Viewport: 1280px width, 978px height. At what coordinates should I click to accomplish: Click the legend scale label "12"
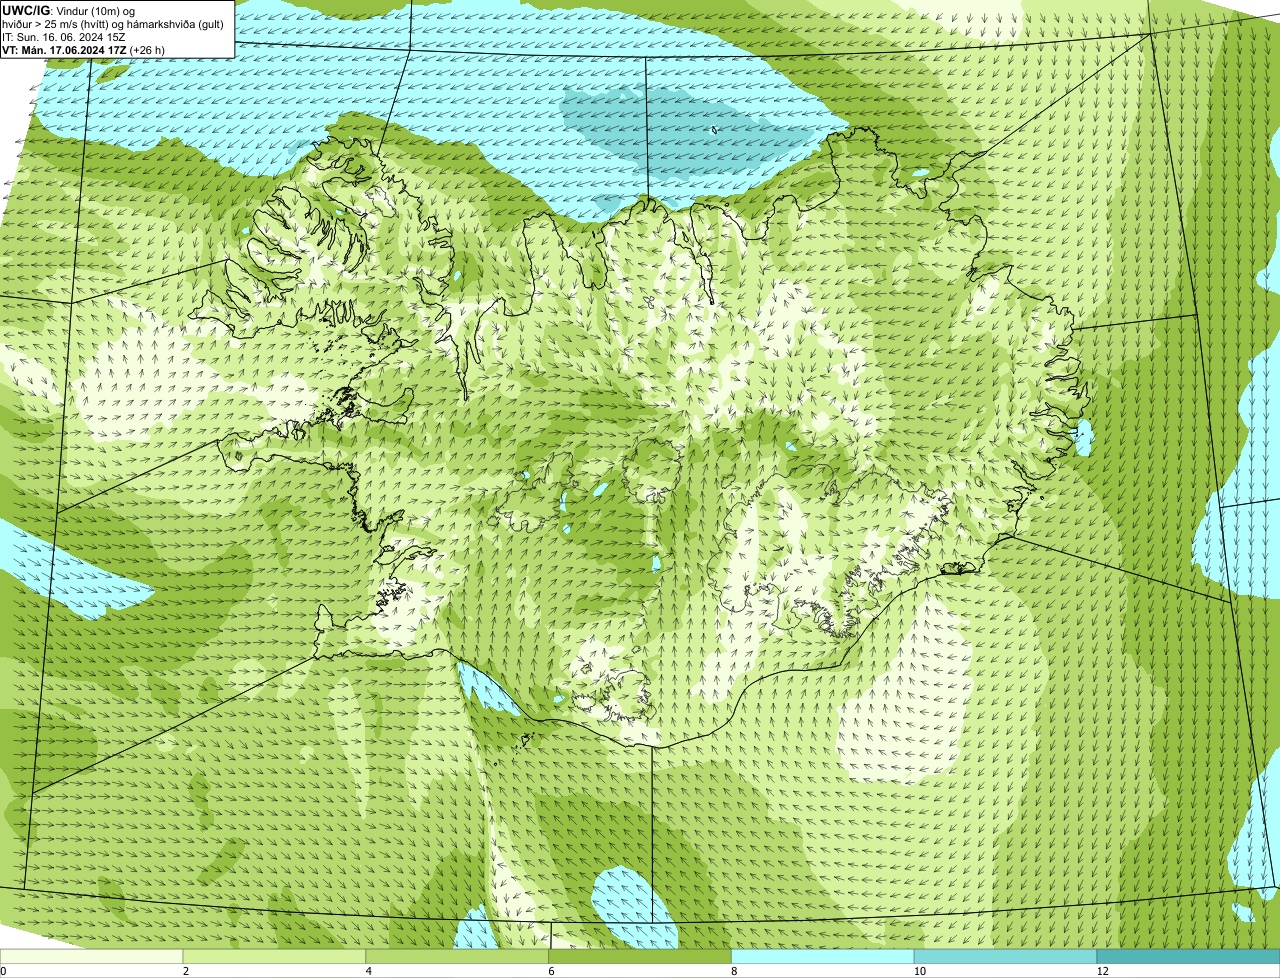1102,971
